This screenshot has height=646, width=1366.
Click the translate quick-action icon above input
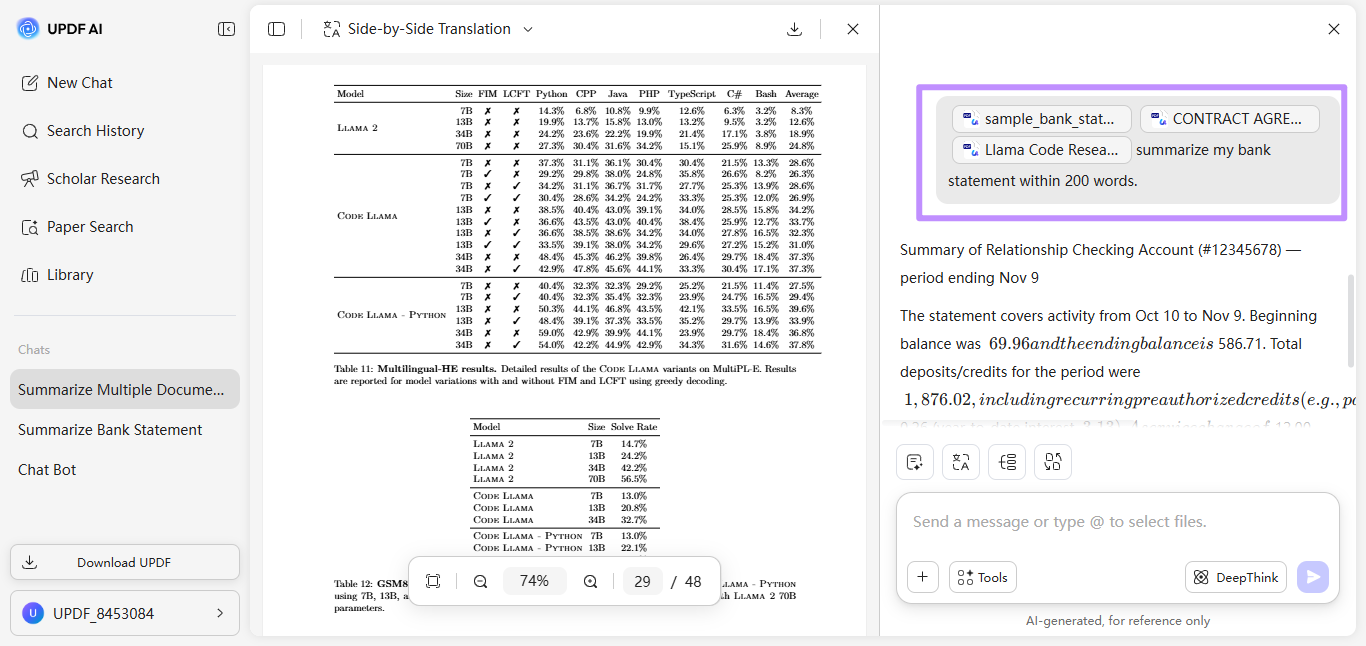[x=961, y=462]
